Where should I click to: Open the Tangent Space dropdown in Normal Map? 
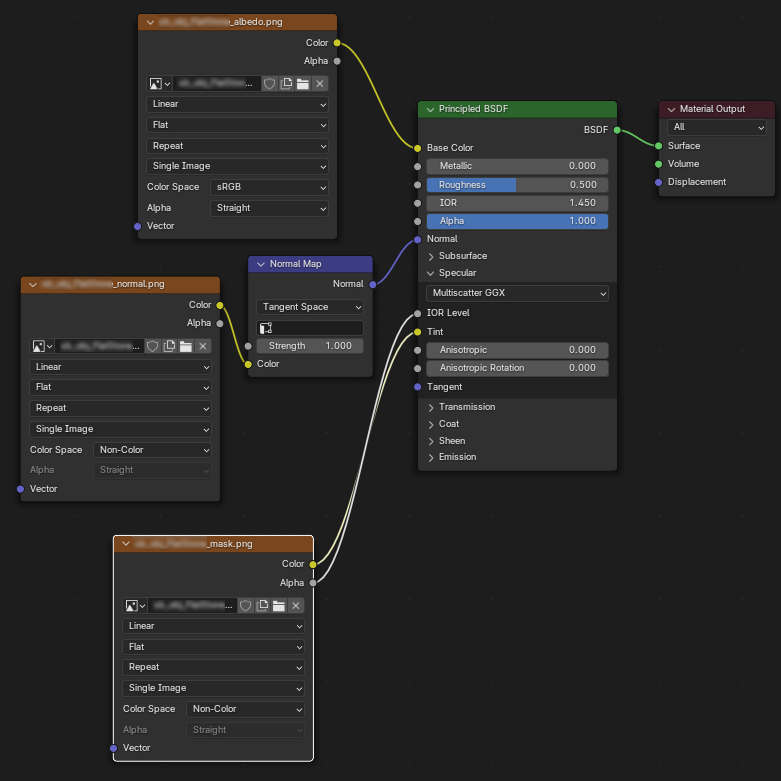tap(310, 307)
